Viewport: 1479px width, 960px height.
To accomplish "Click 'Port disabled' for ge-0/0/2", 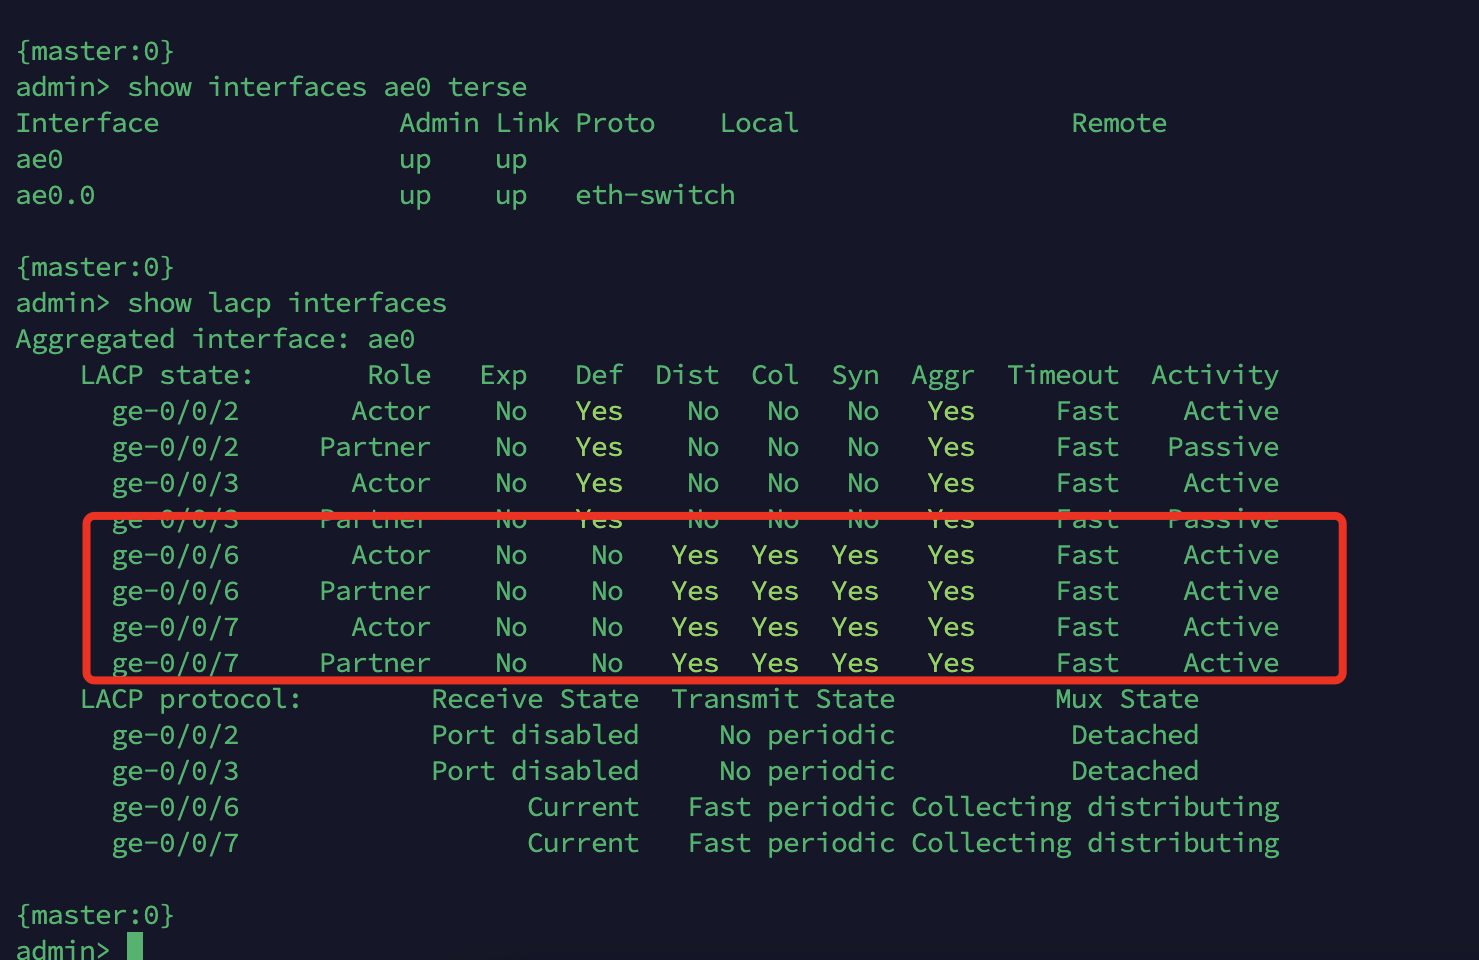I will coord(535,736).
